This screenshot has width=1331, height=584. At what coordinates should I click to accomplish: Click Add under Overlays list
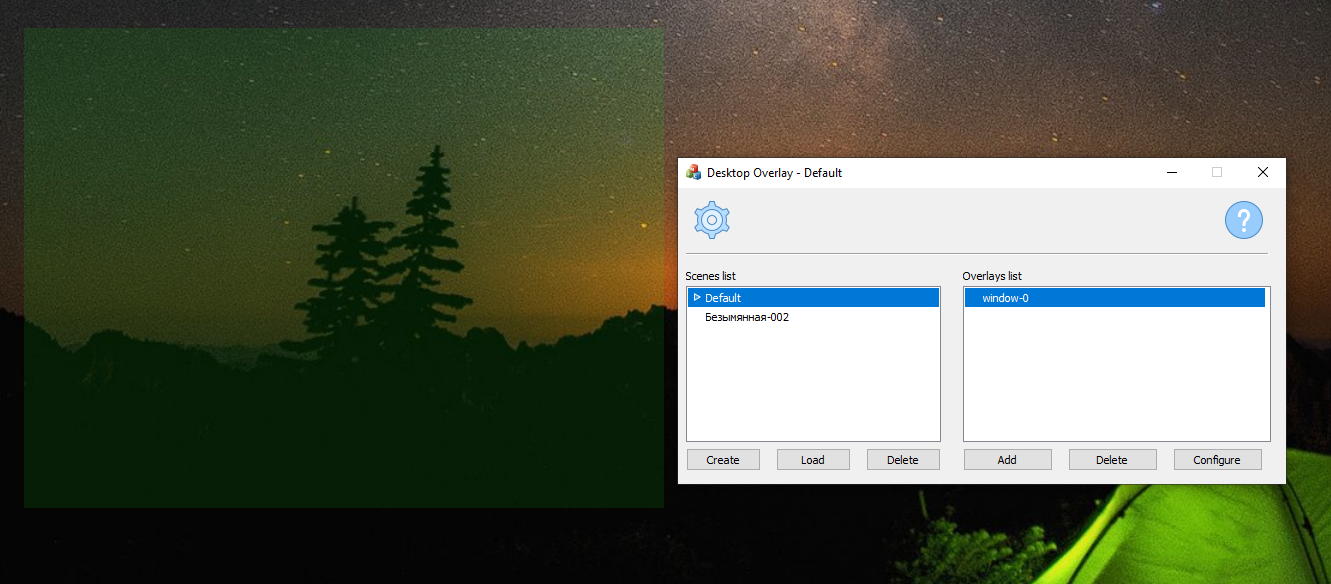pos(1007,460)
